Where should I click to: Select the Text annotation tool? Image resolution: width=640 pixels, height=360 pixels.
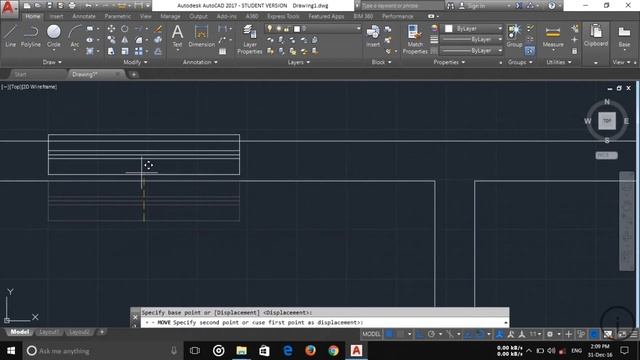177,36
